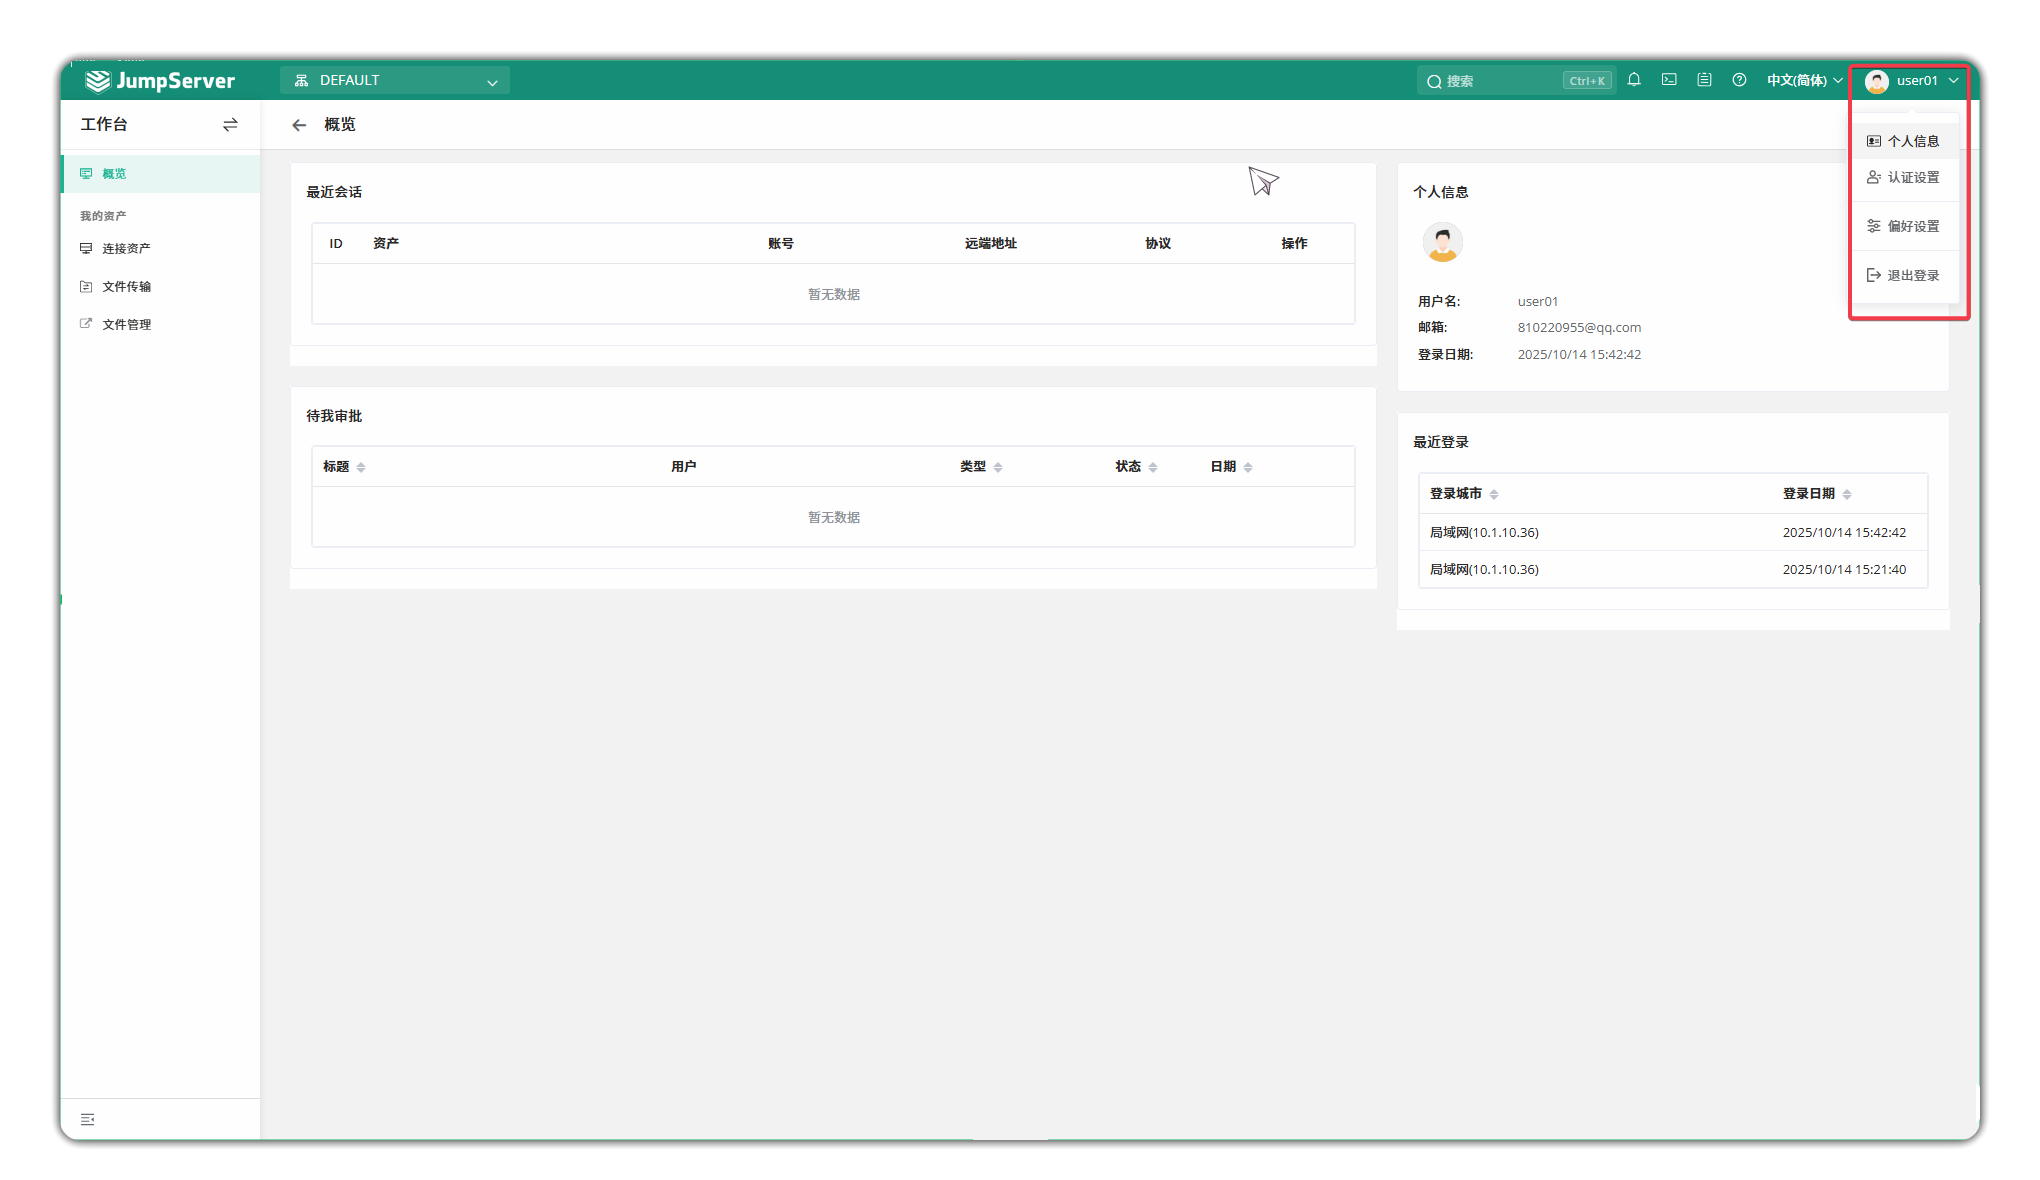
Task: Click the help question mark icon
Action: pyautogui.click(x=1739, y=80)
